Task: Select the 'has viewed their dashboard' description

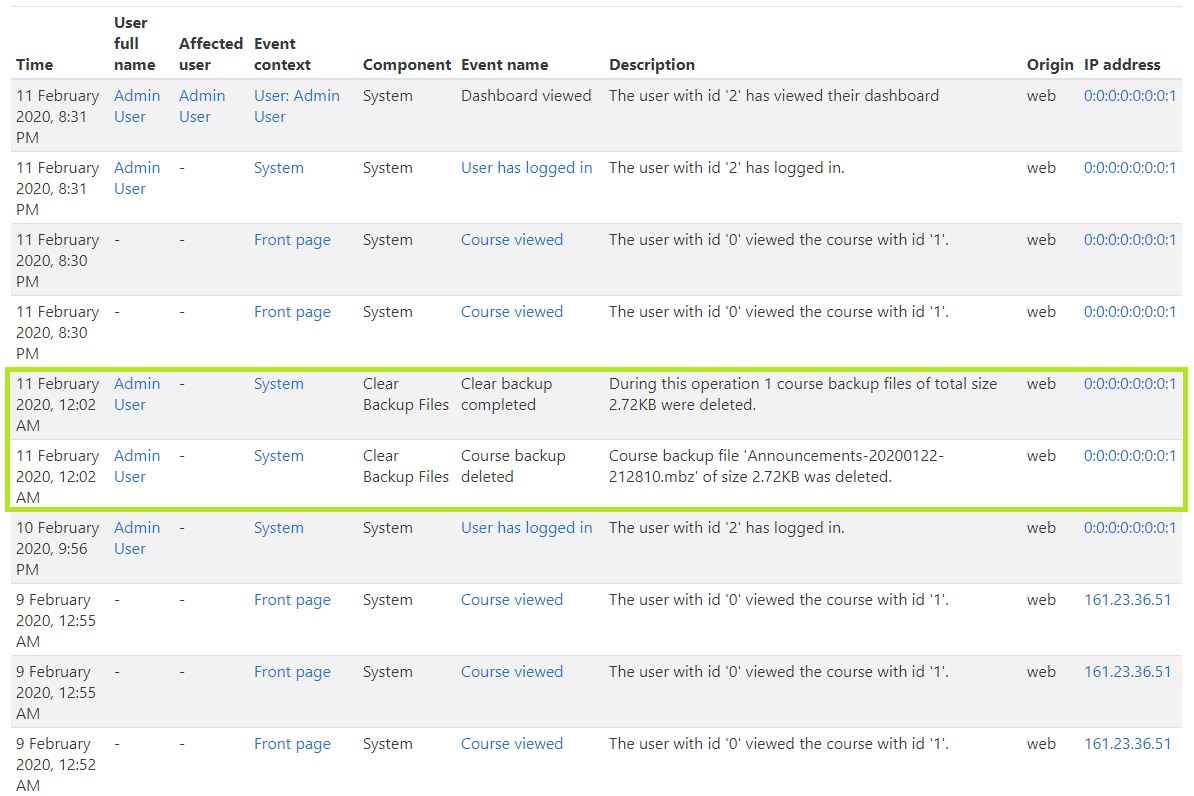Action: (x=774, y=96)
